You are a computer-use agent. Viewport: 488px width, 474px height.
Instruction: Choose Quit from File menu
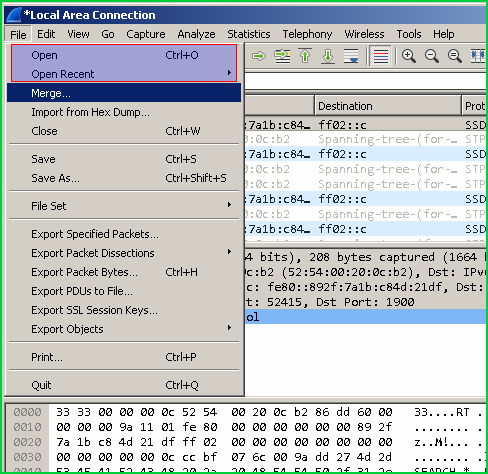tap(124, 385)
